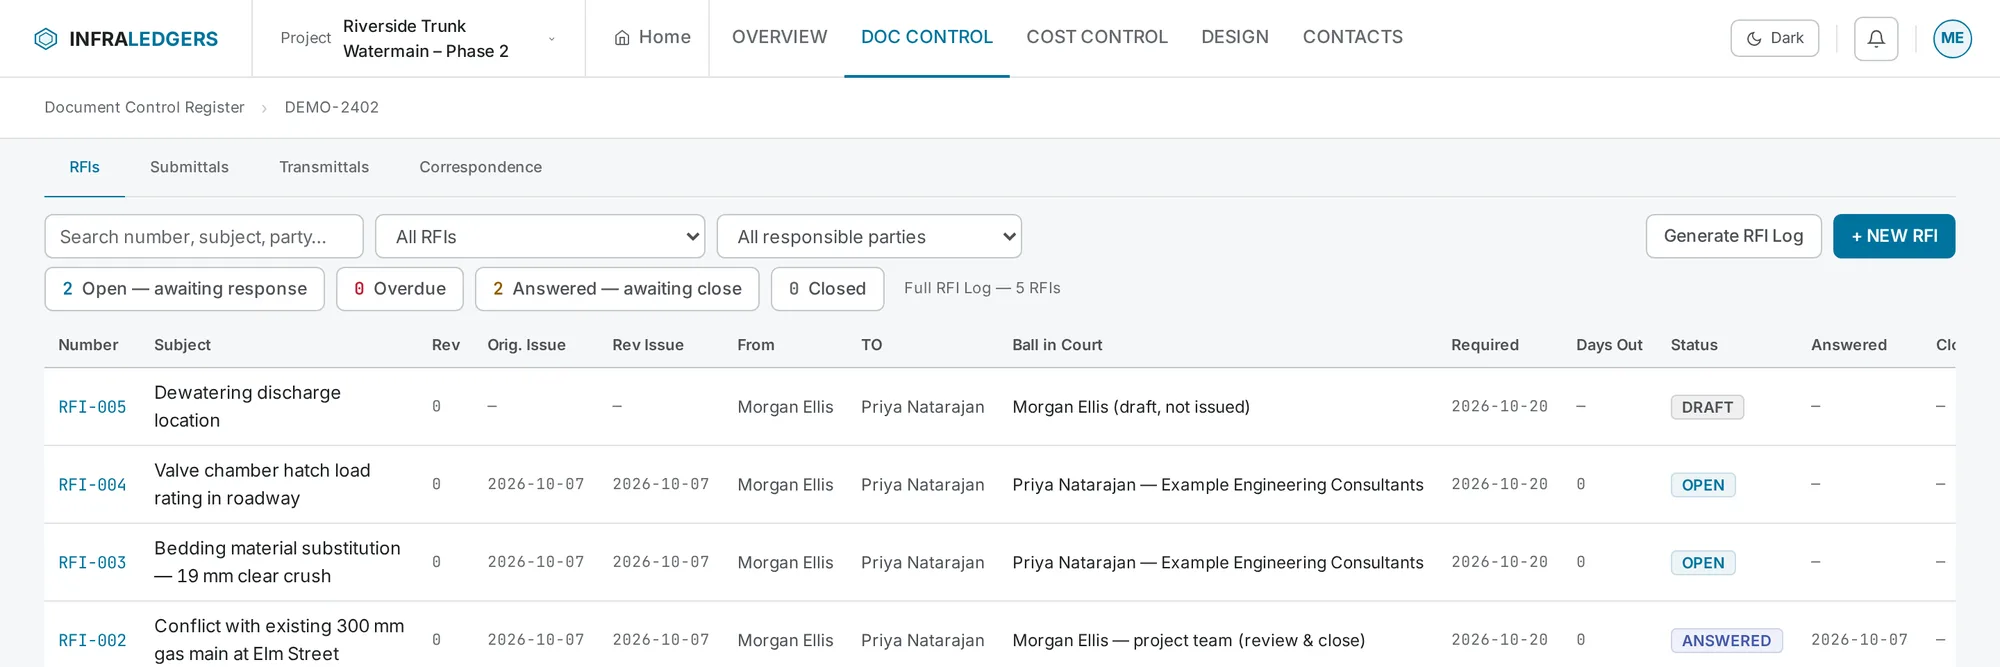Filter the list by Overdue RFIs

tap(400, 289)
